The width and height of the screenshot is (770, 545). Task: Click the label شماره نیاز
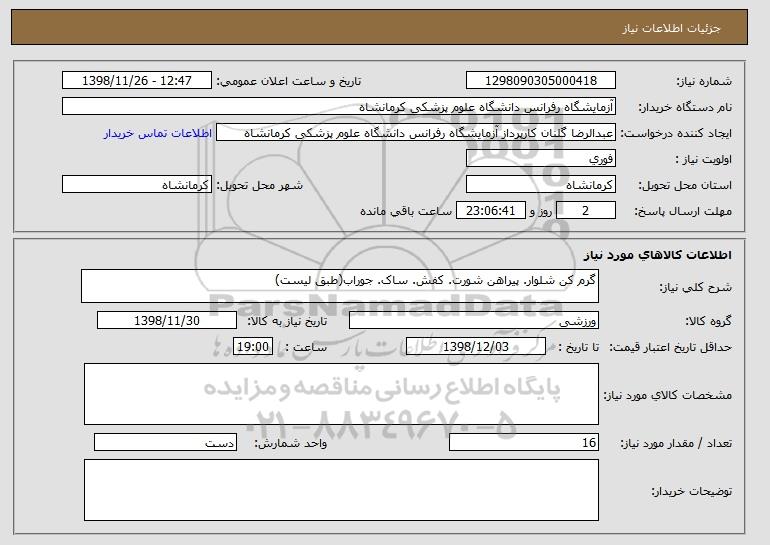point(704,81)
